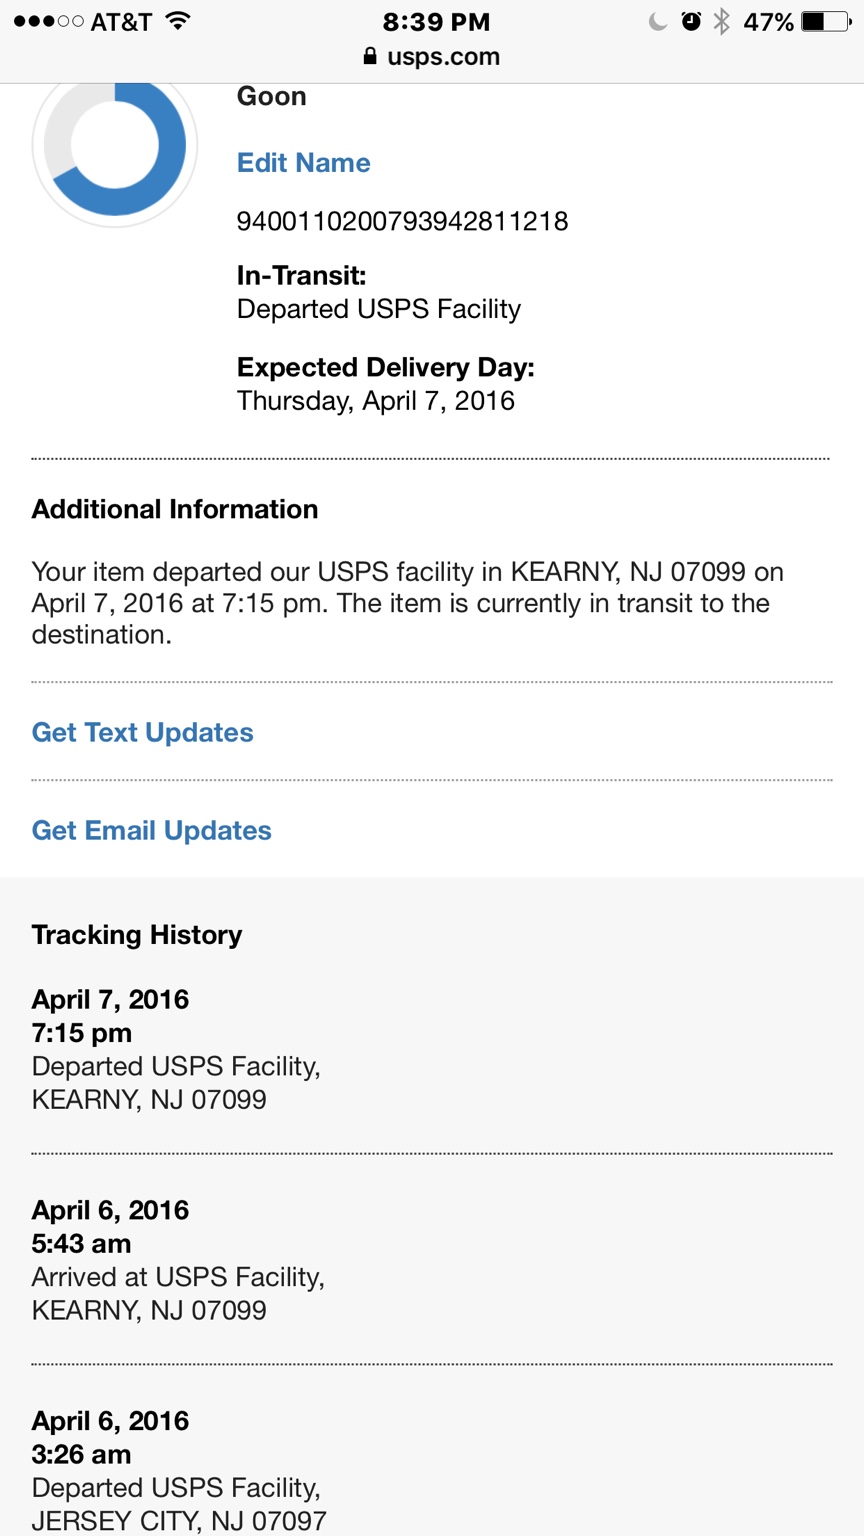
Task: Select the 3:26 am Jersey City tracking entry
Action: (x=179, y=1471)
